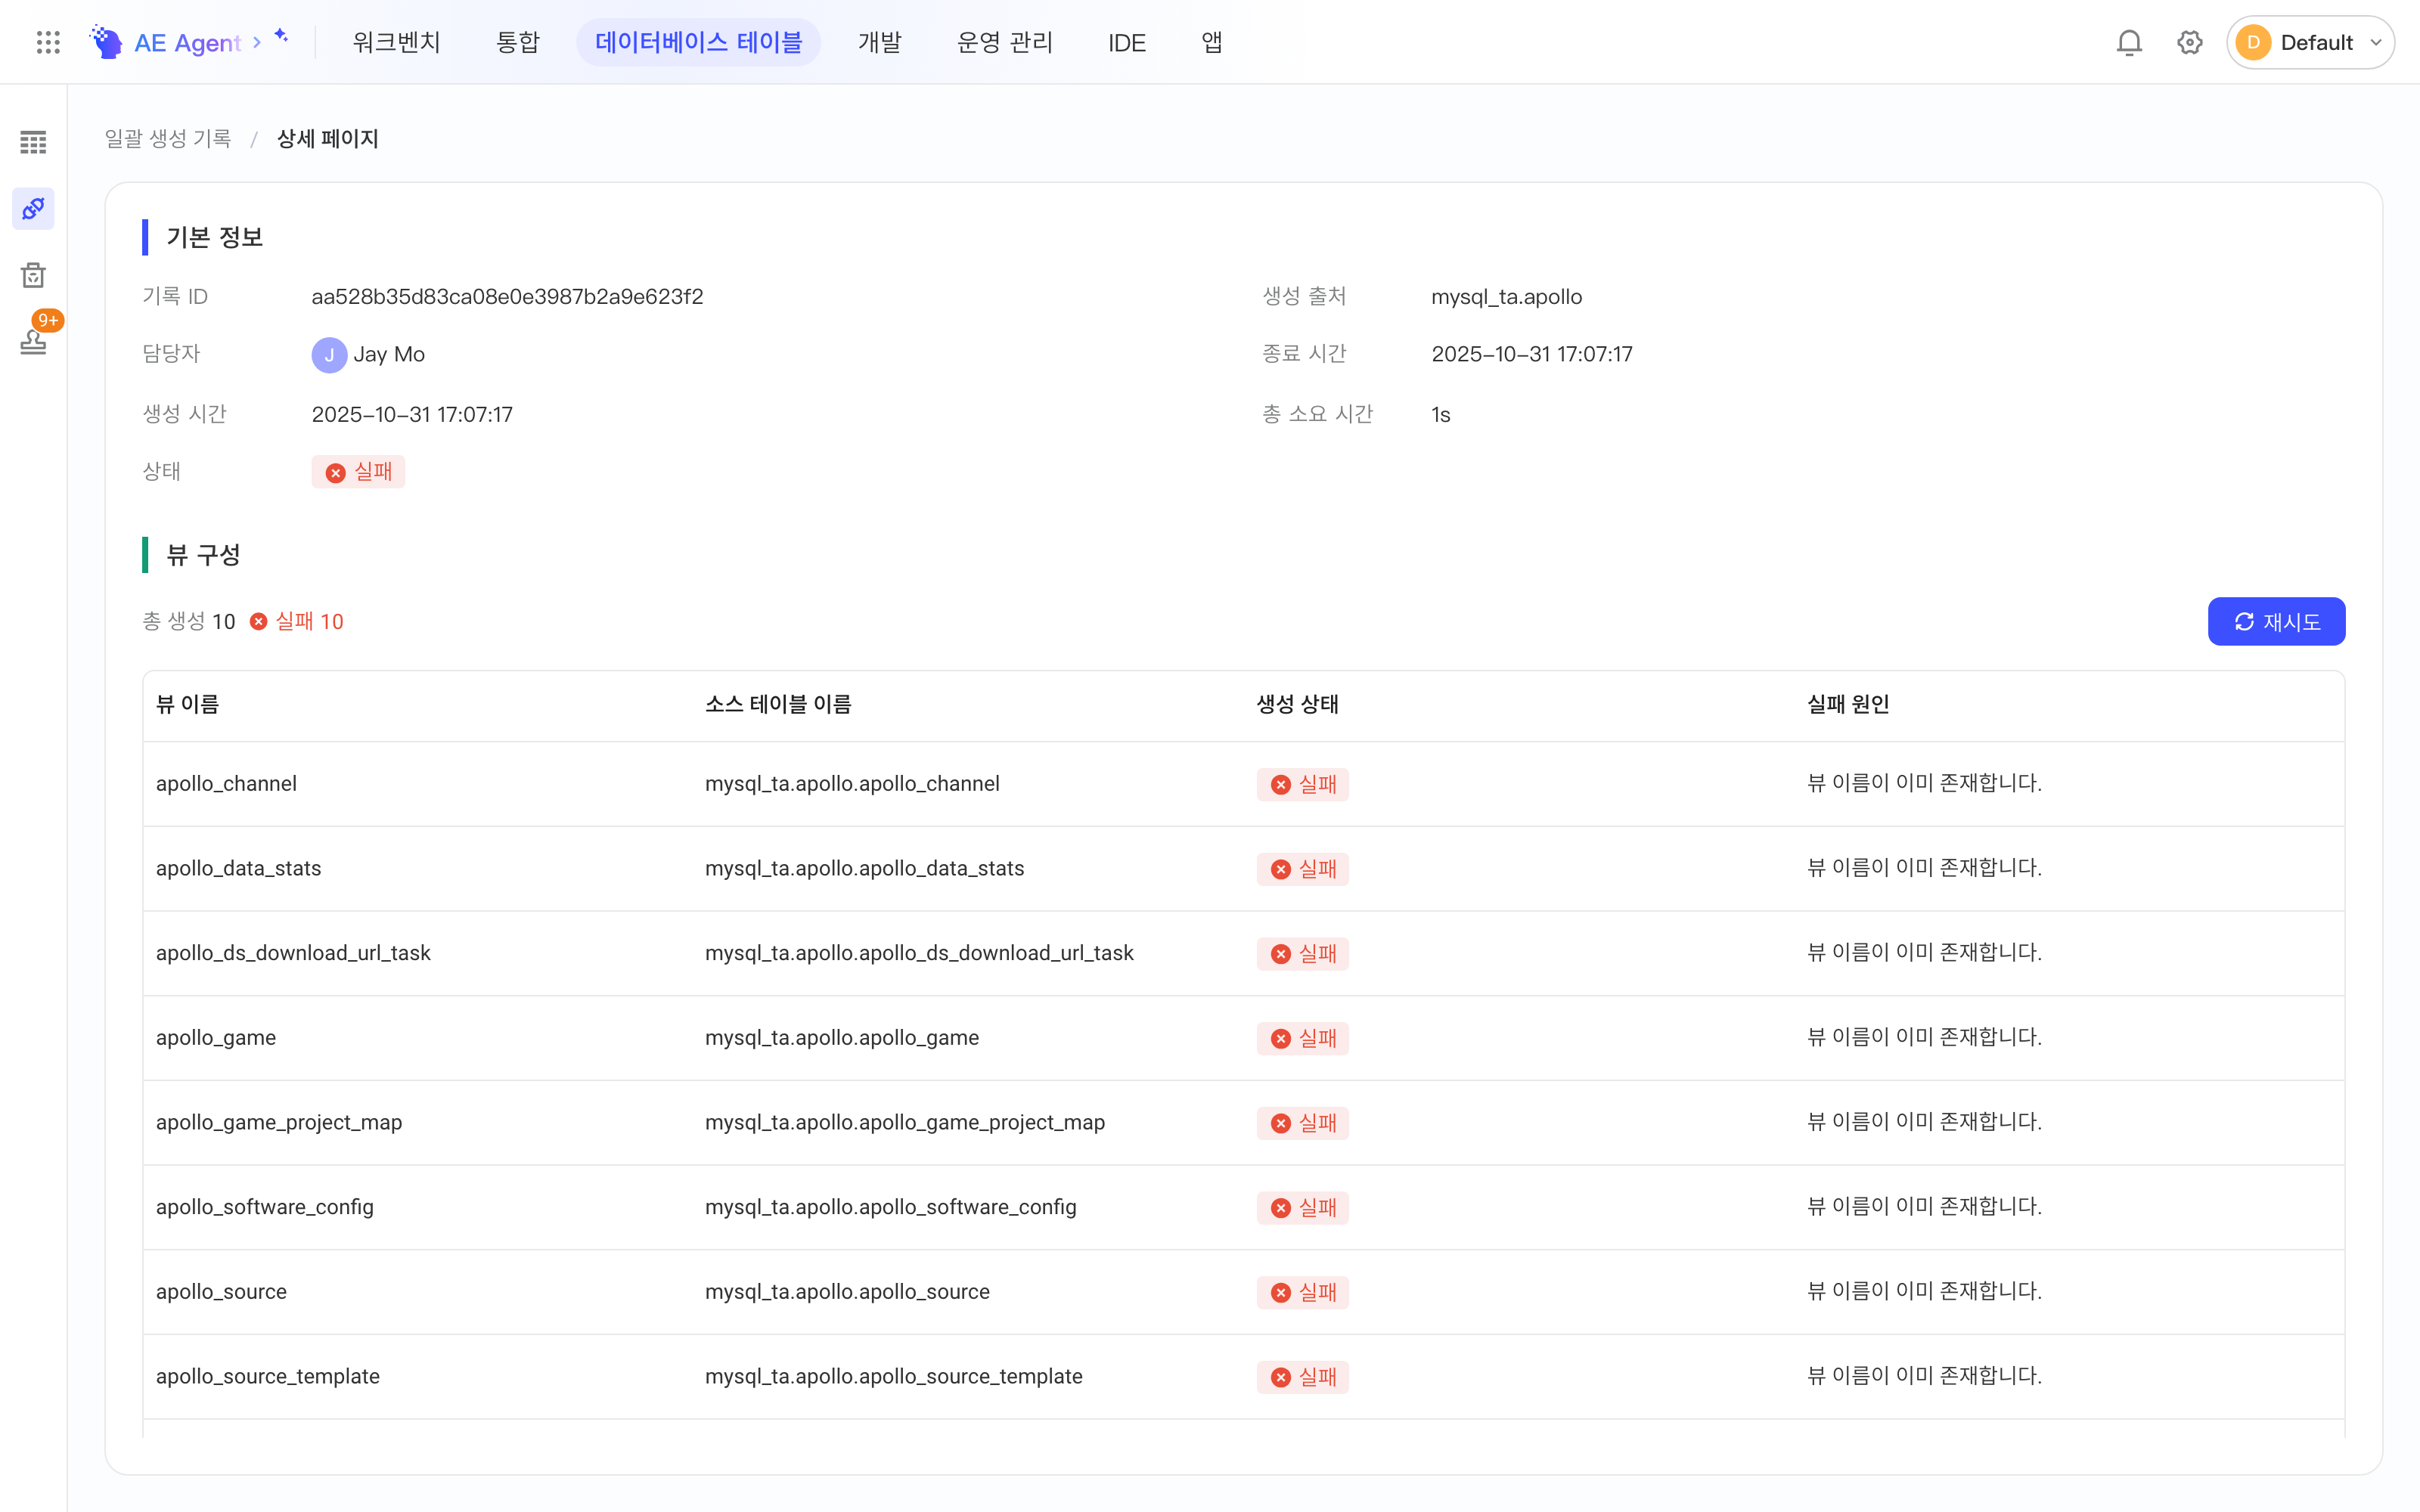Click the AE Agent logo icon

(106, 42)
